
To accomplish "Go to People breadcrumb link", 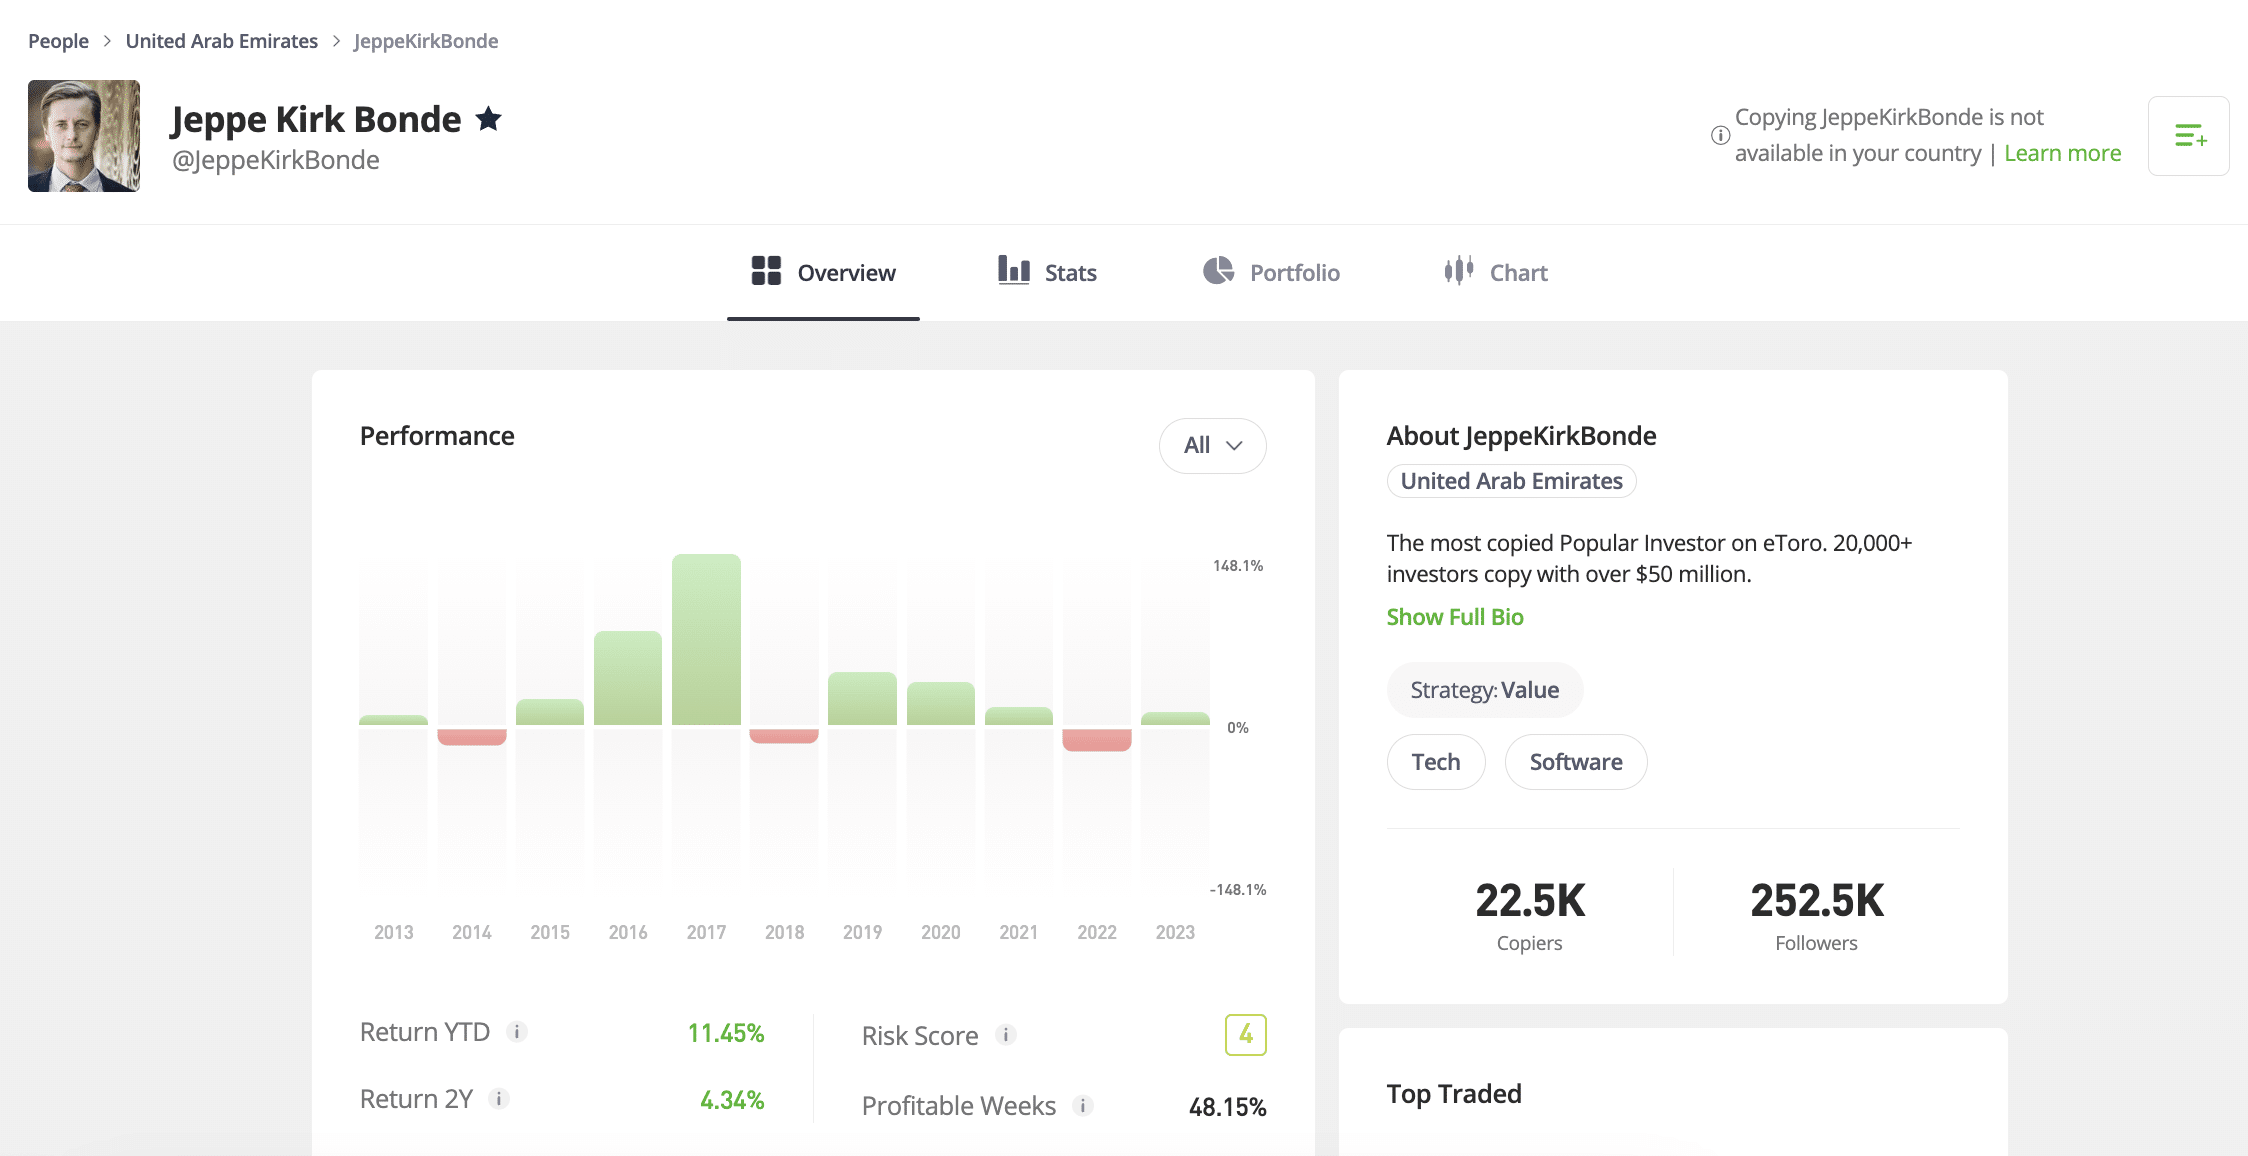I will point(58,41).
